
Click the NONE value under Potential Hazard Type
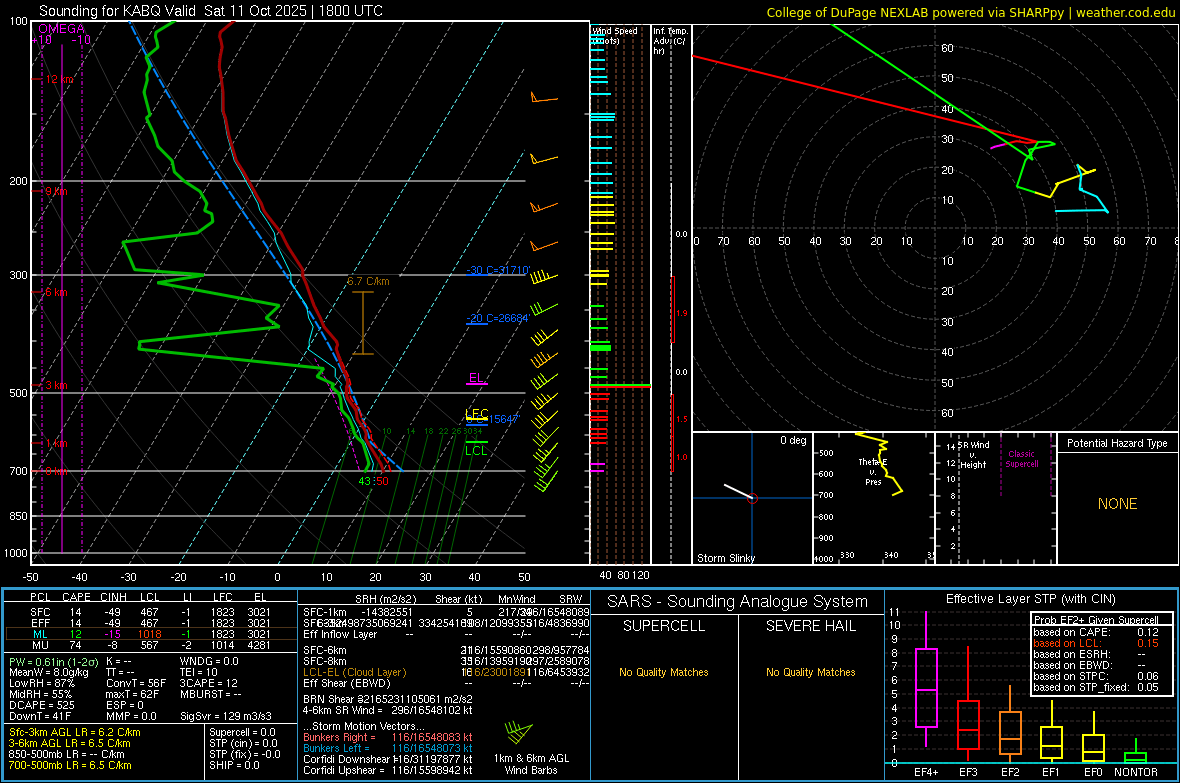1117,504
